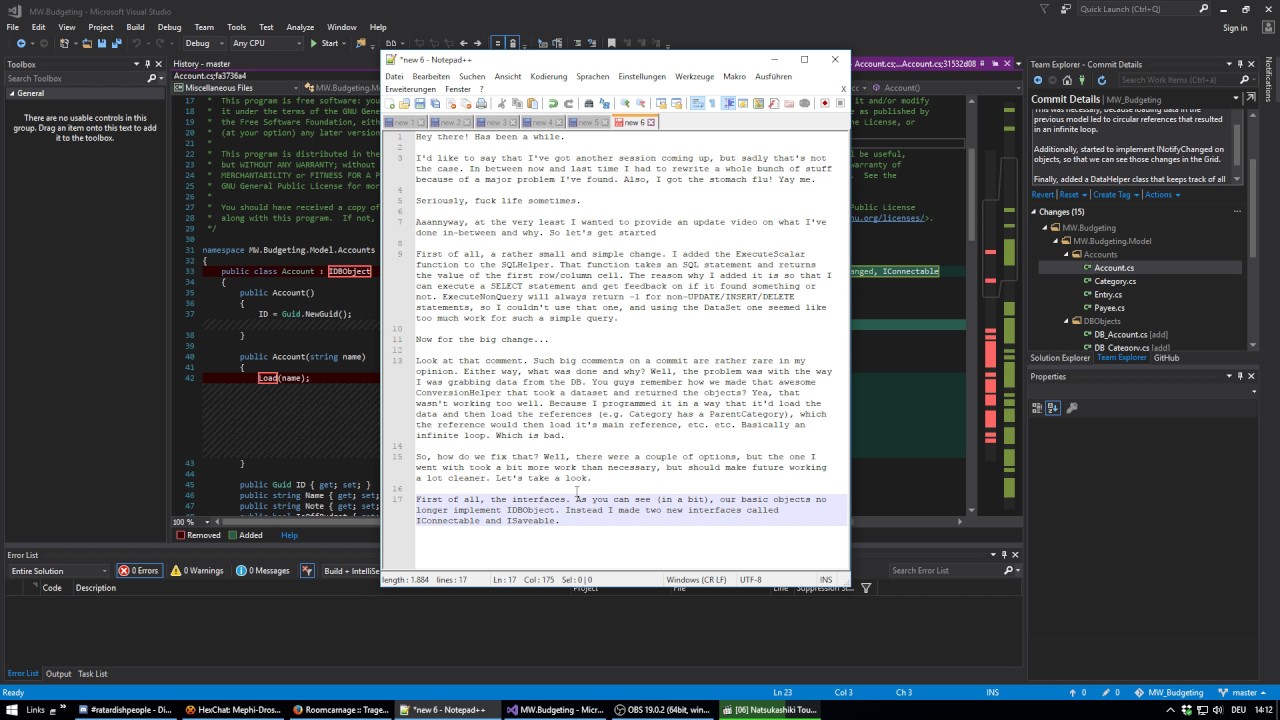Click the Revert link in Commit Details
Viewport: 1280px width, 720px height.
(x=1042, y=194)
